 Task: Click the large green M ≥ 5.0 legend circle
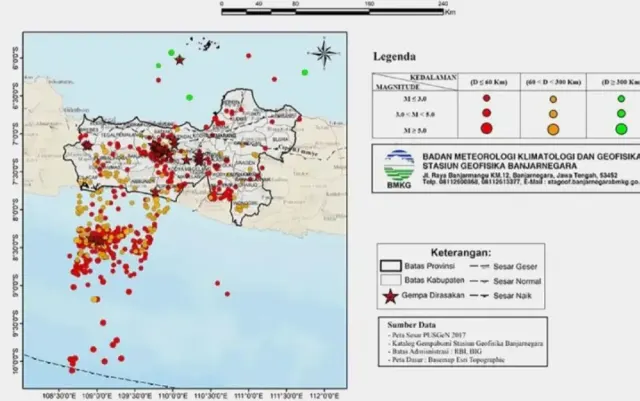[621, 129]
